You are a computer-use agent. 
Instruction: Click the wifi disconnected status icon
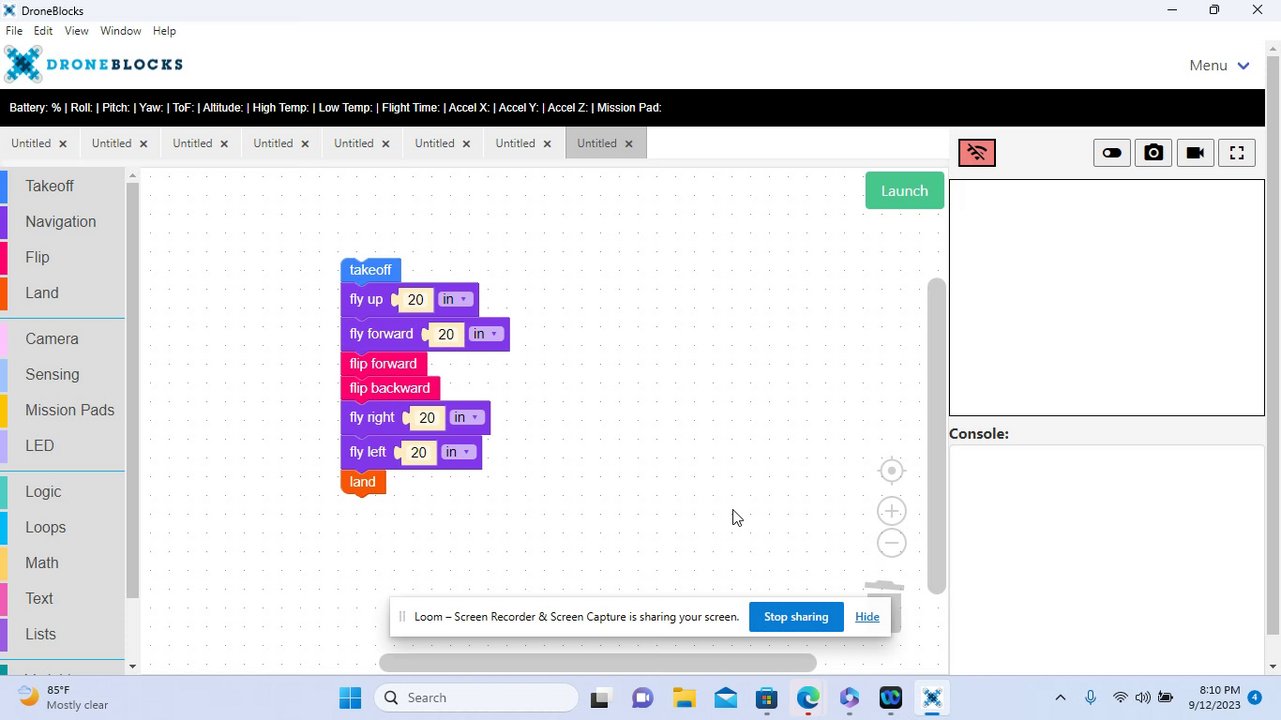977,153
